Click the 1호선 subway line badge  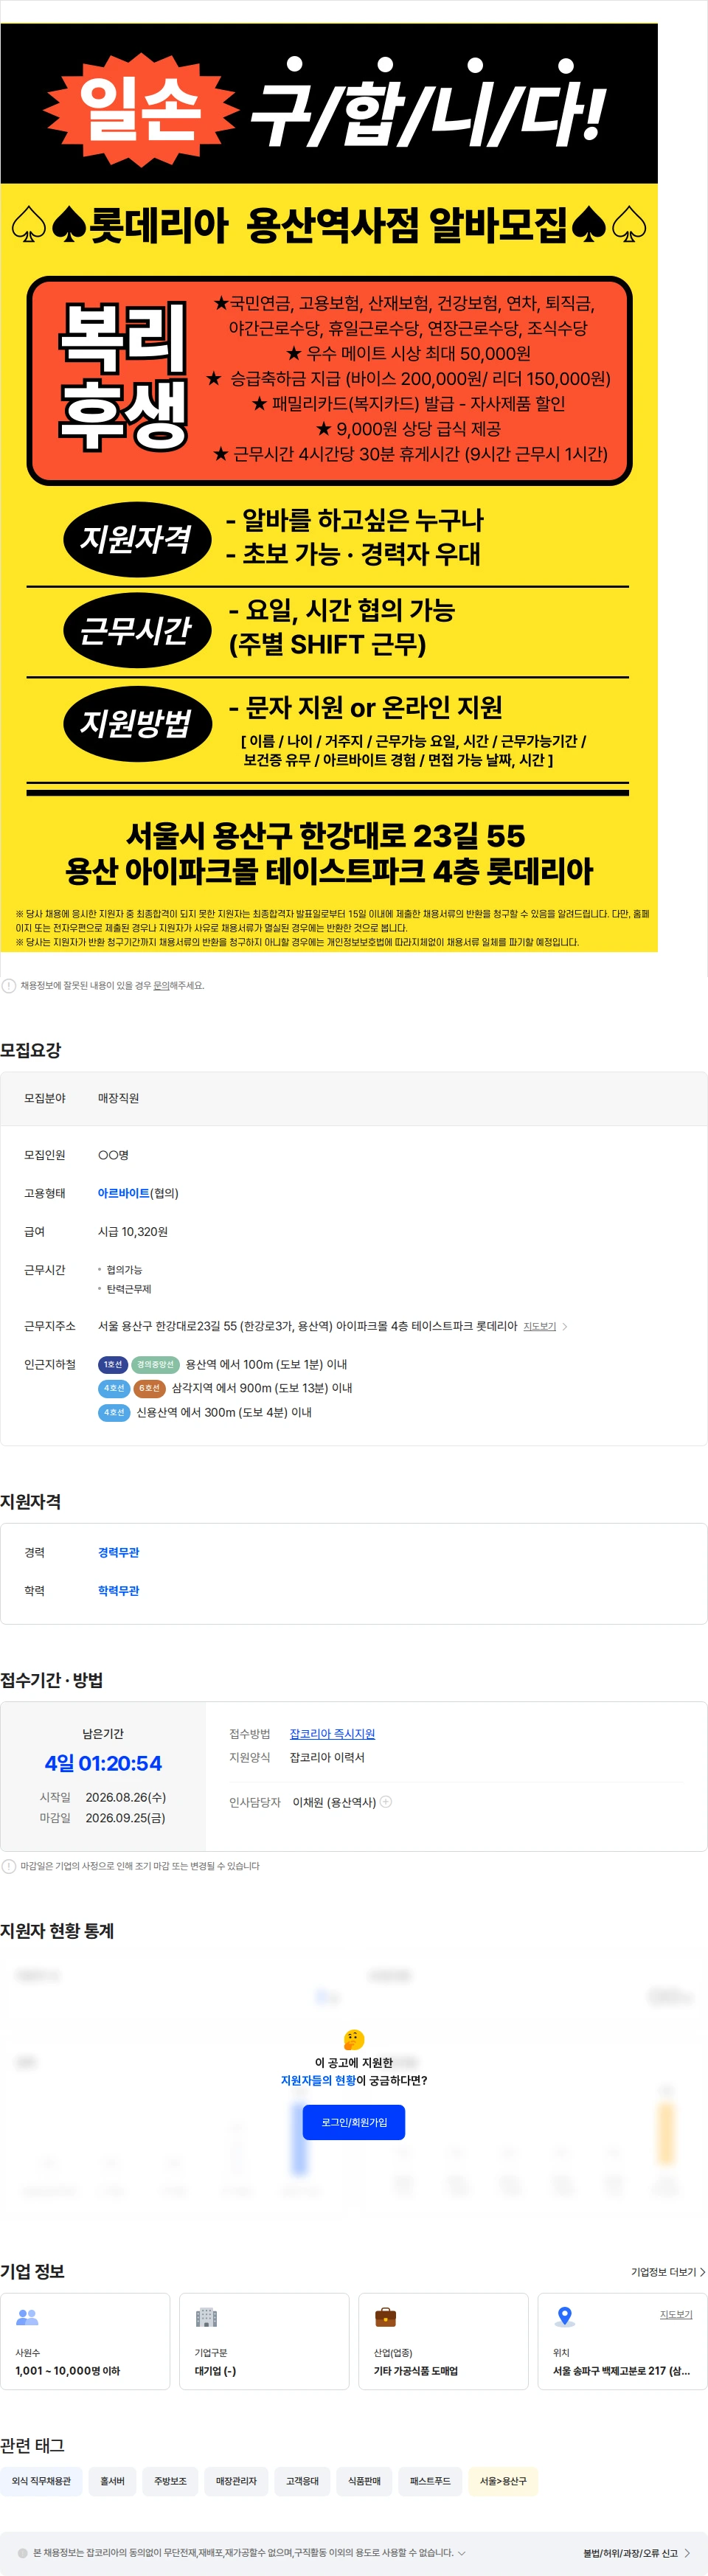pyautogui.click(x=113, y=1364)
